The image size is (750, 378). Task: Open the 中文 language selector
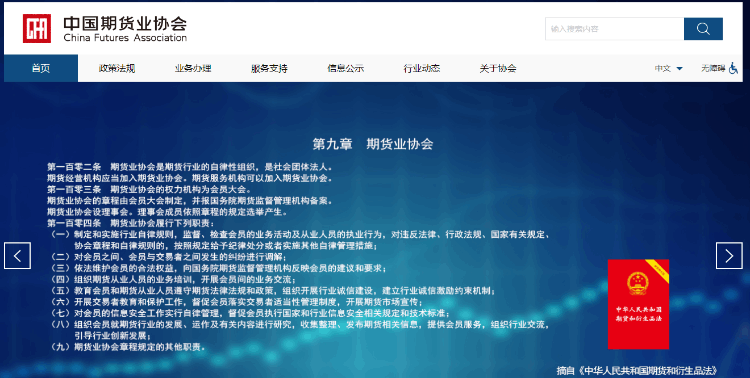coord(669,68)
